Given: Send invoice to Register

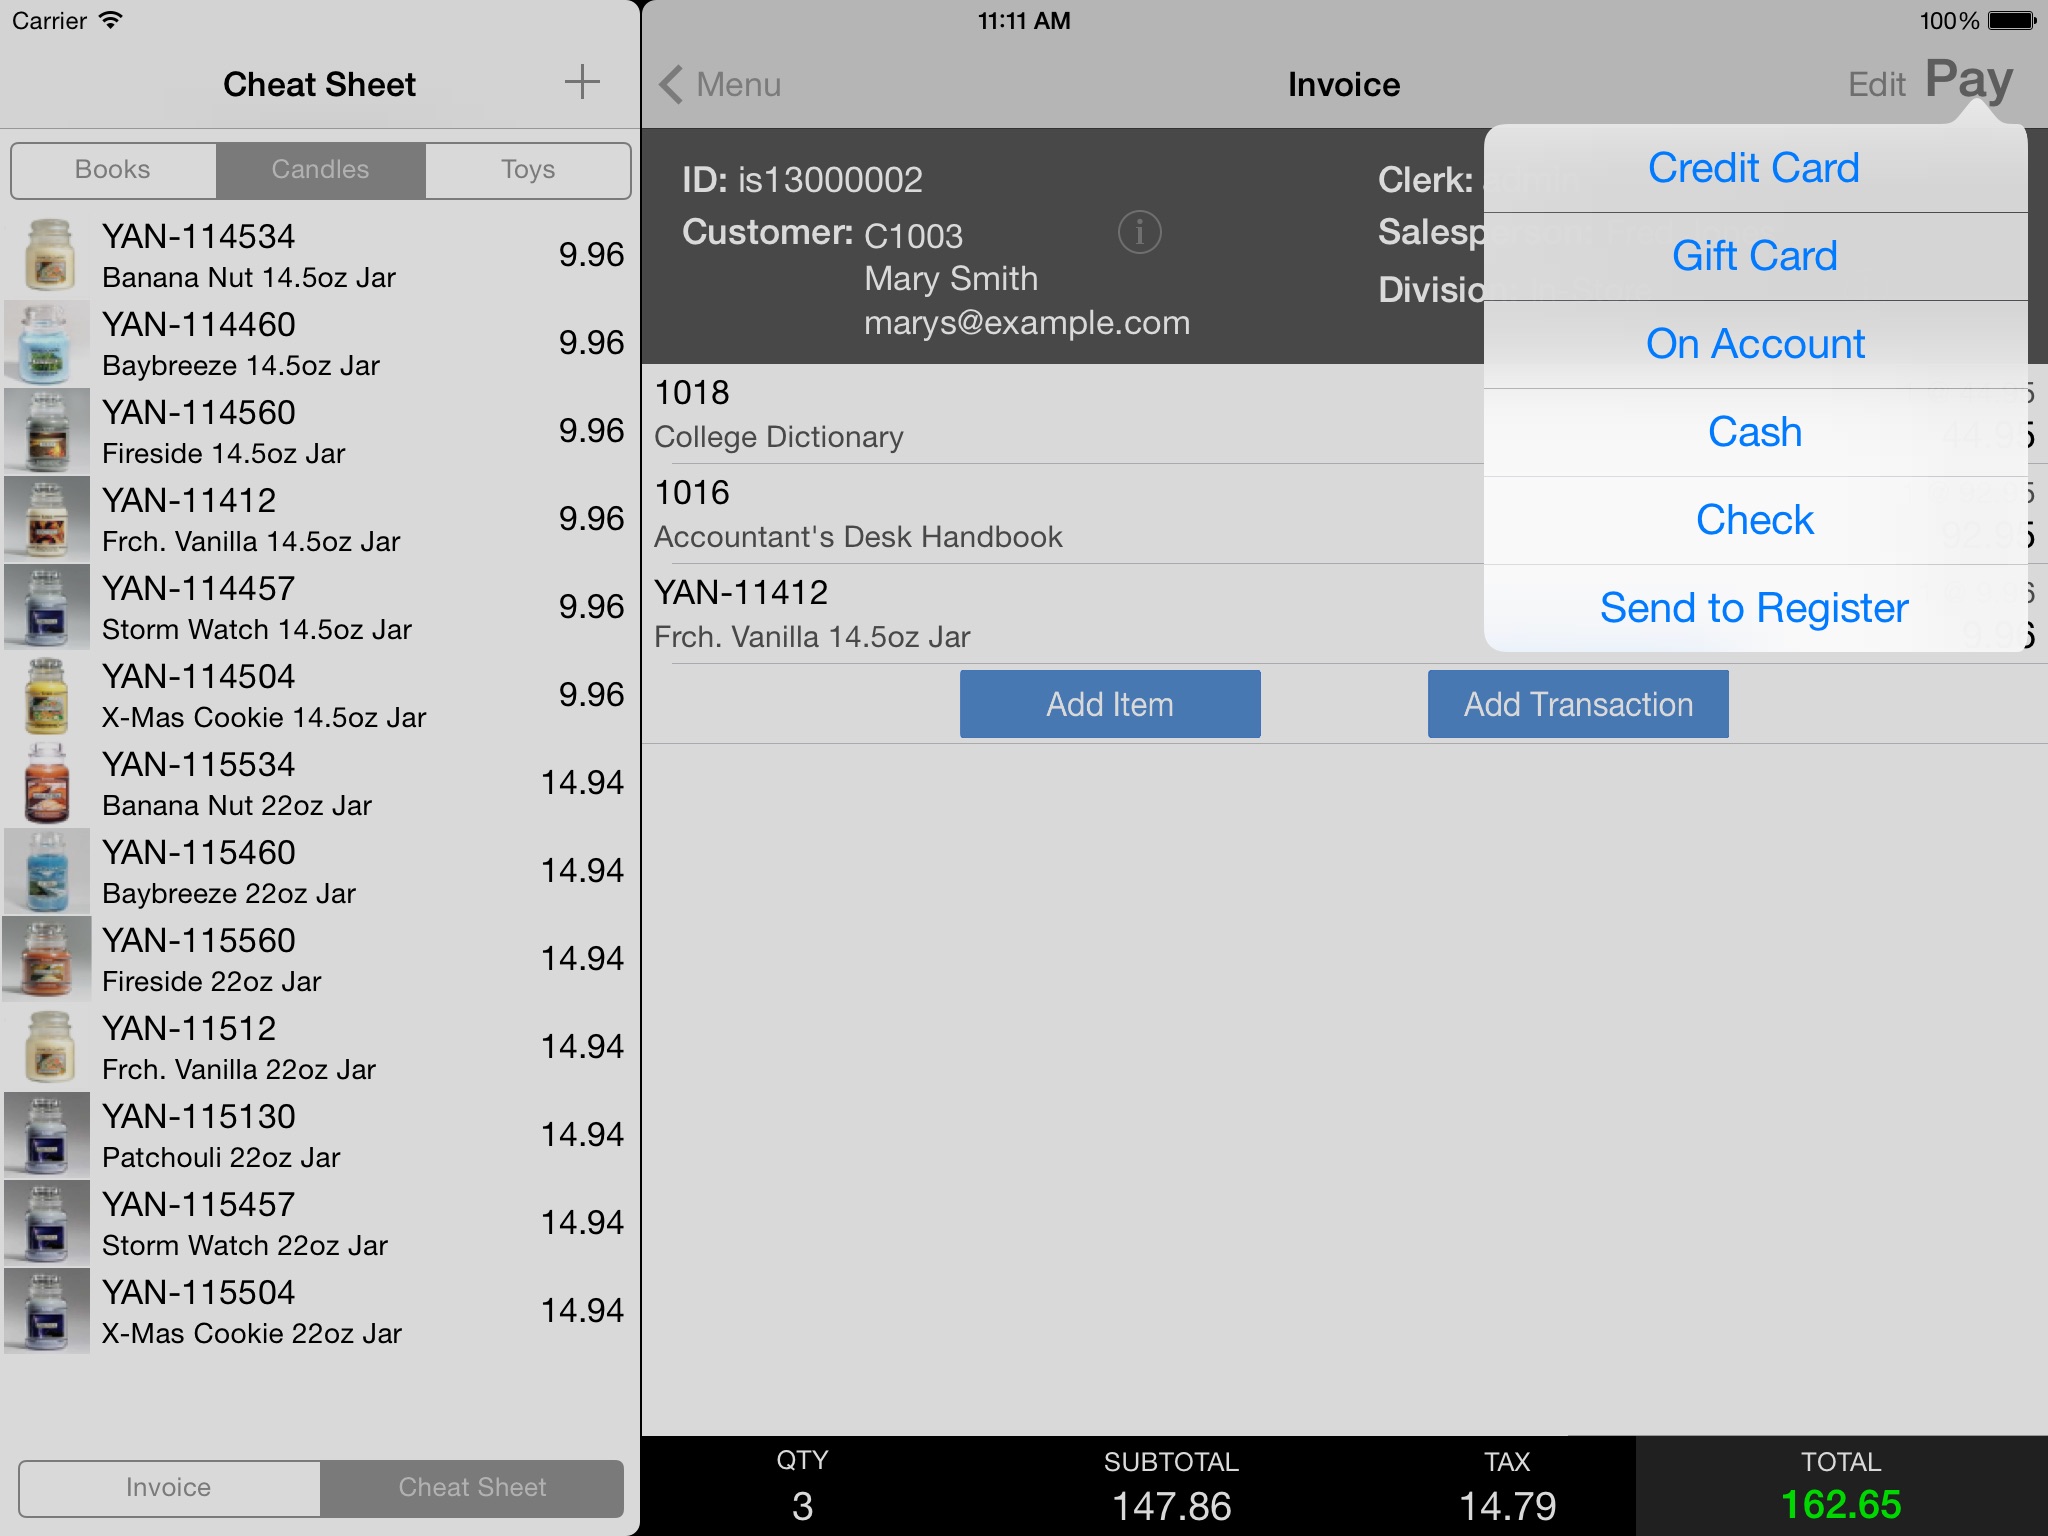Looking at the screenshot, I should point(1756,607).
